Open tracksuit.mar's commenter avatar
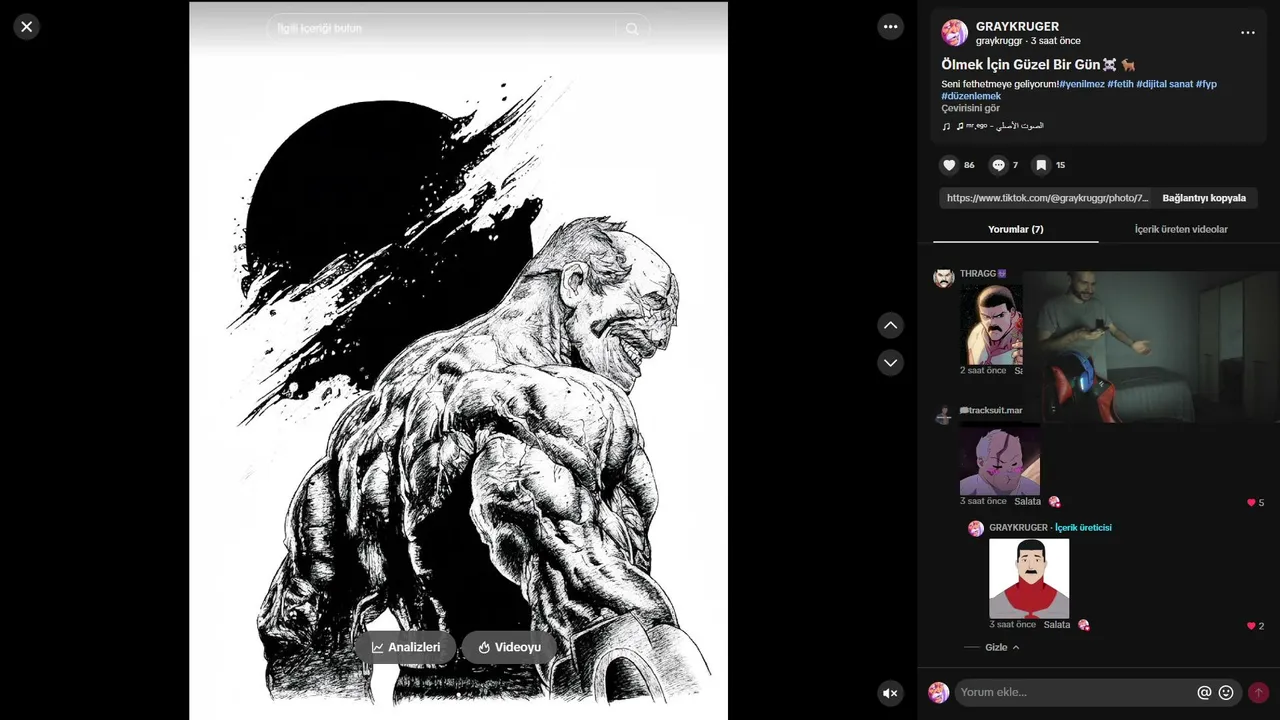The height and width of the screenshot is (720, 1280). pos(944,415)
